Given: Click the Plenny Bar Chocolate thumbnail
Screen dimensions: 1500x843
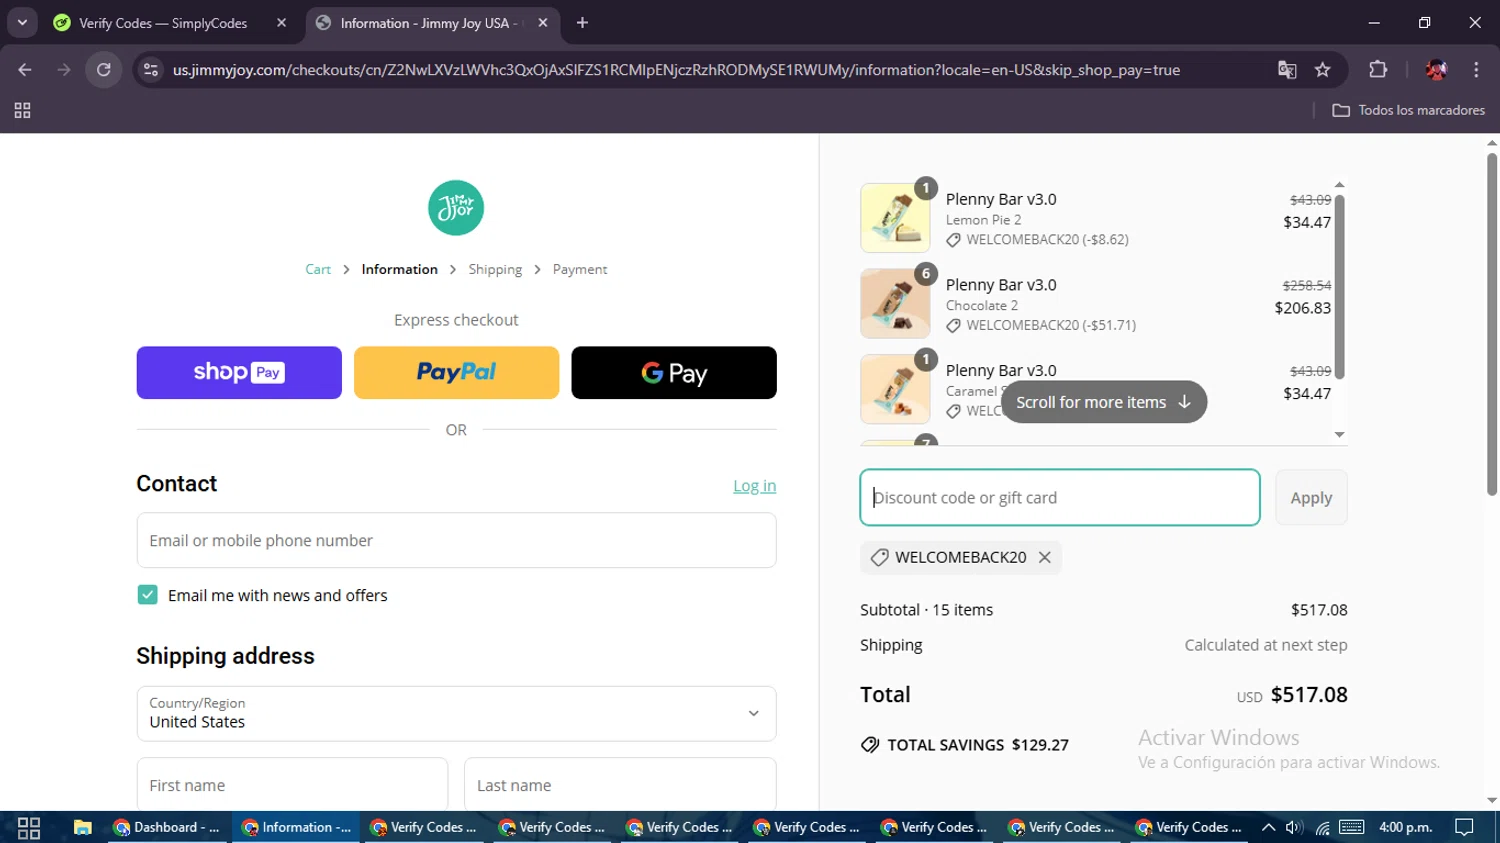Looking at the screenshot, I should click(895, 304).
